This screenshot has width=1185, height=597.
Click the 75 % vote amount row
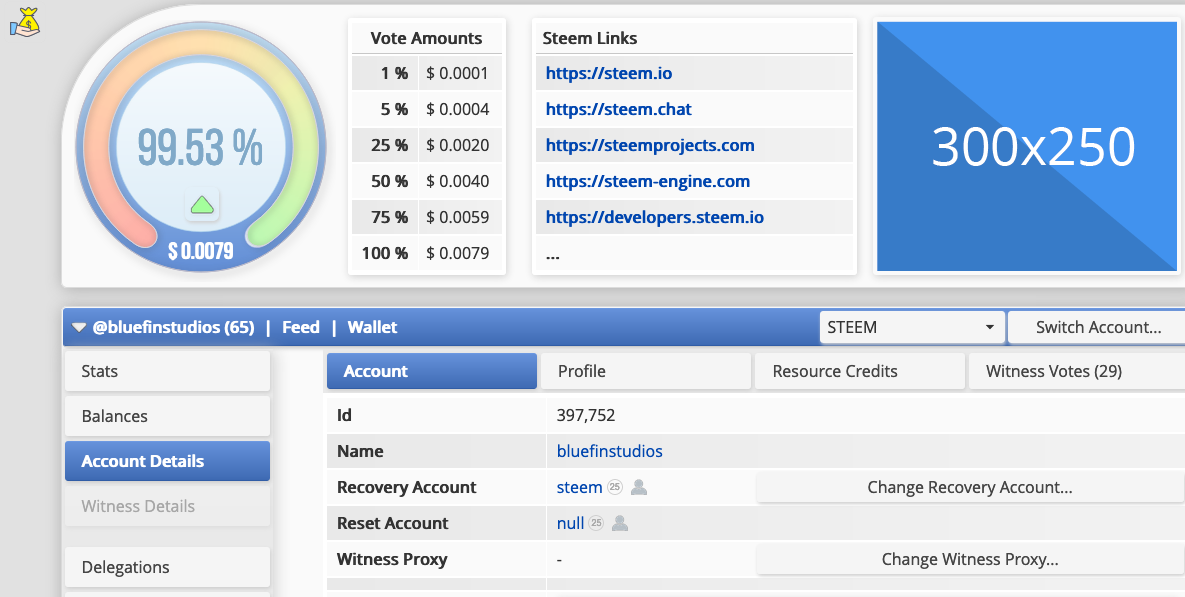(427, 218)
